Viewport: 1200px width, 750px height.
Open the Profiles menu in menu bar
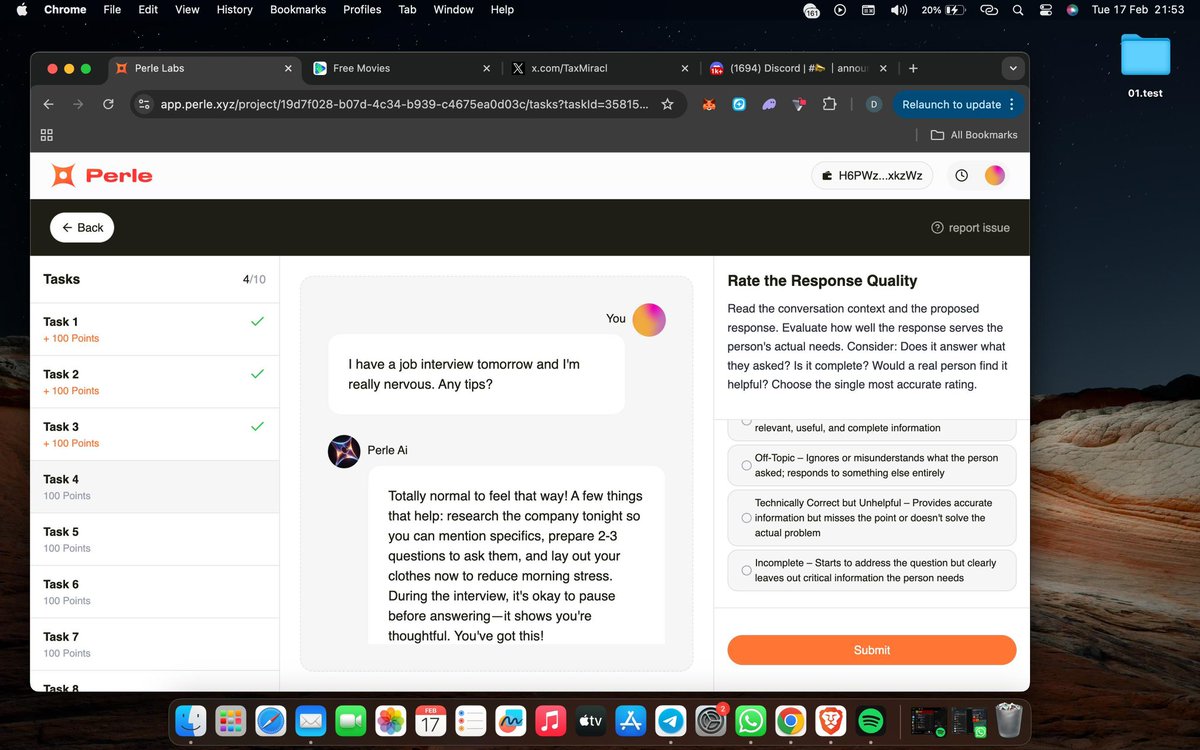[362, 9]
